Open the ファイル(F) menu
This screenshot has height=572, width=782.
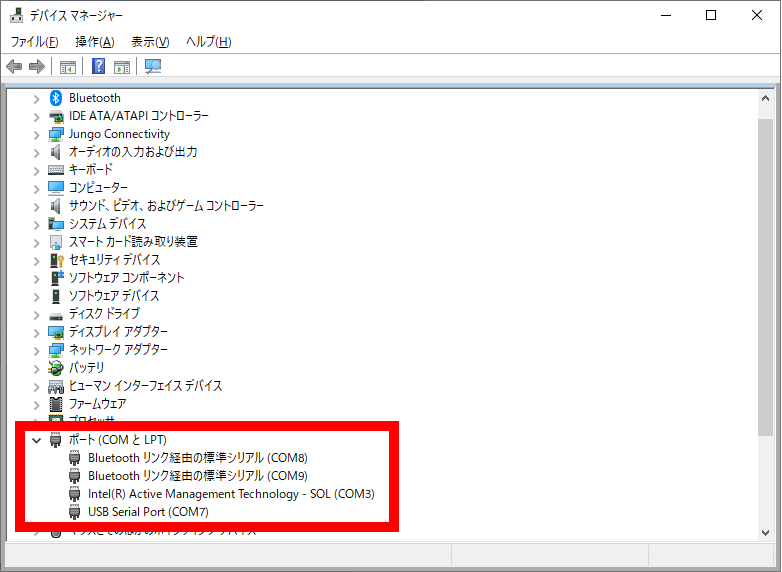click(x=34, y=42)
